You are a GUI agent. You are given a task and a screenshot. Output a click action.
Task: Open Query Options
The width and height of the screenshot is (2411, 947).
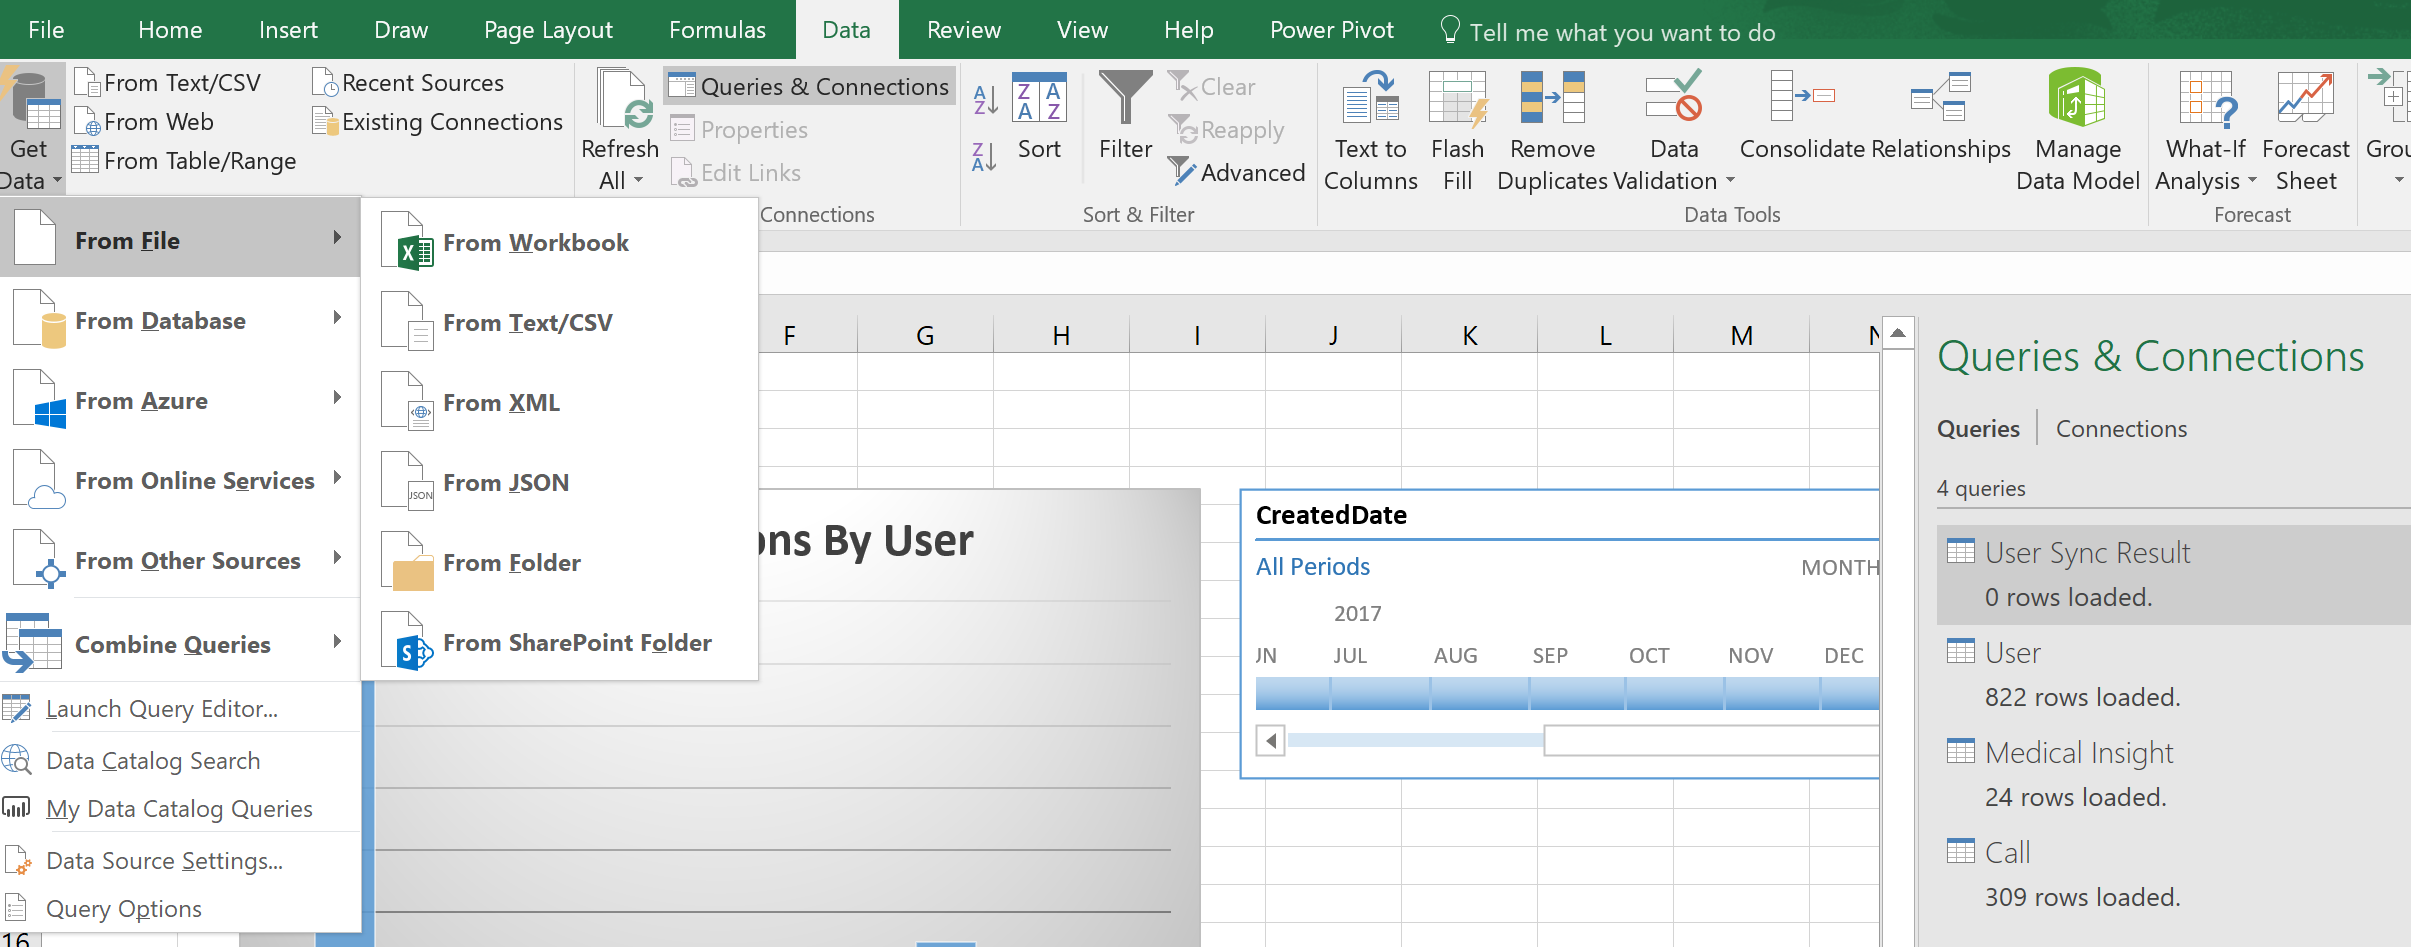[180, 908]
